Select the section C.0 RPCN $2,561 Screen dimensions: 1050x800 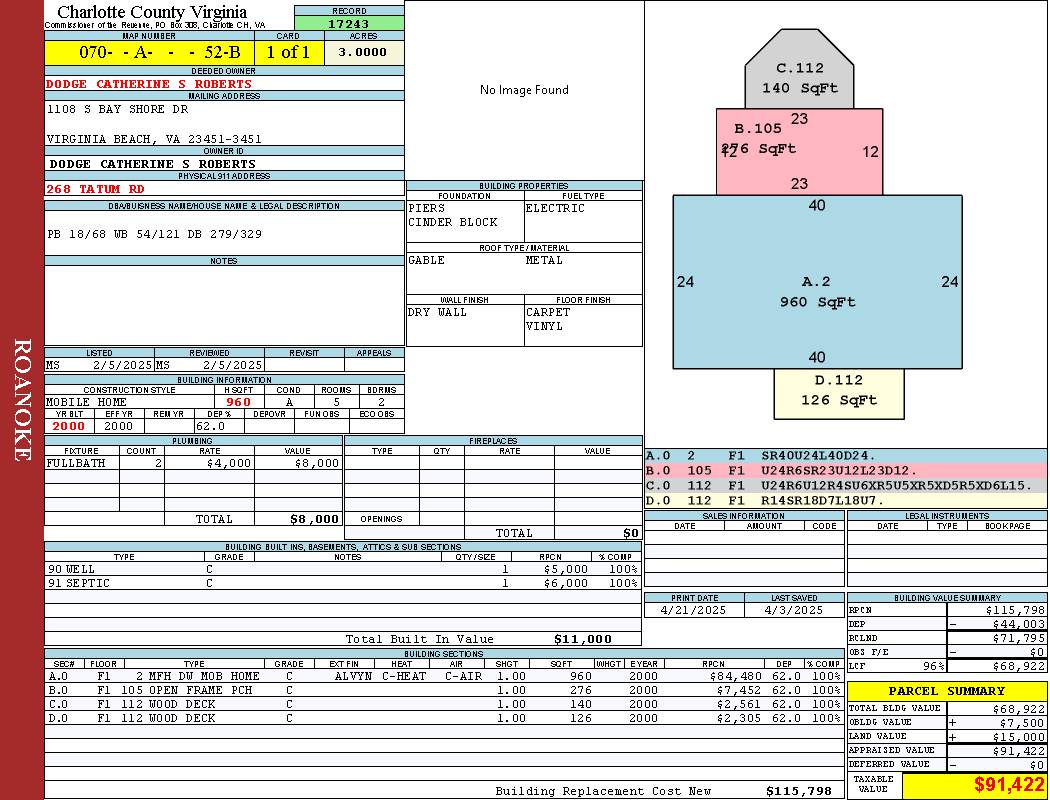coord(739,704)
